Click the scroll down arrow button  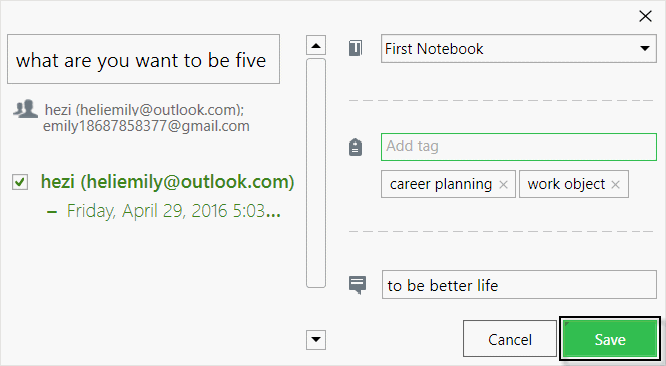[316, 340]
